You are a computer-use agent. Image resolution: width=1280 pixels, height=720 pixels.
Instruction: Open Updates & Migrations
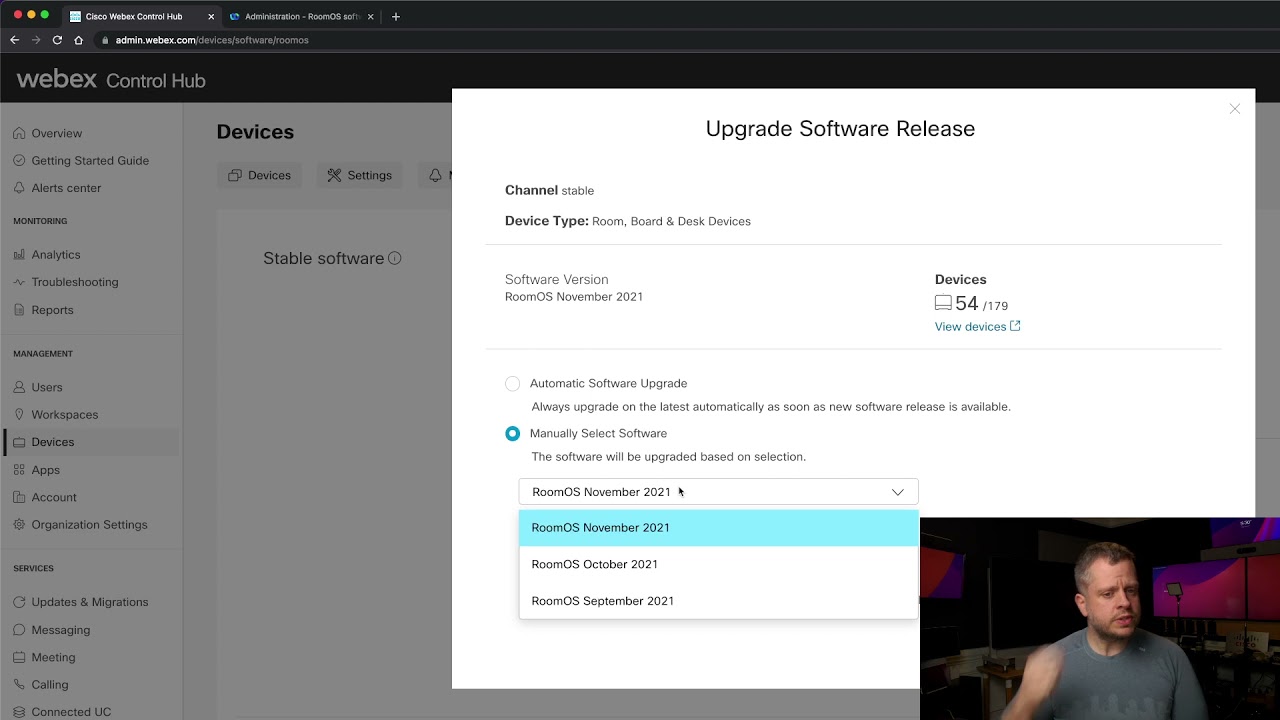(x=90, y=602)
